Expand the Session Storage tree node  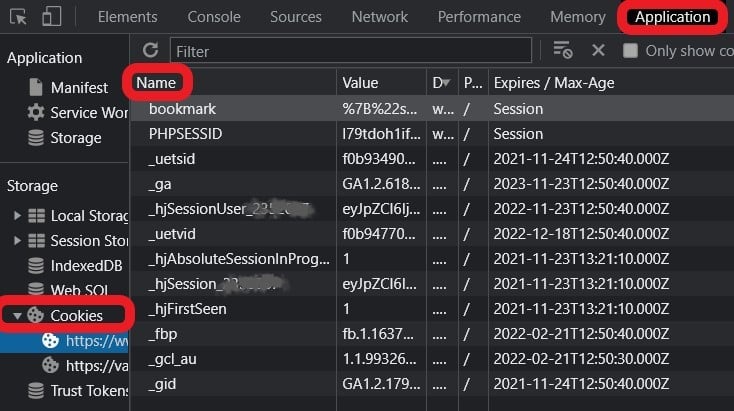pyautogui.click(x=17, y=241)
